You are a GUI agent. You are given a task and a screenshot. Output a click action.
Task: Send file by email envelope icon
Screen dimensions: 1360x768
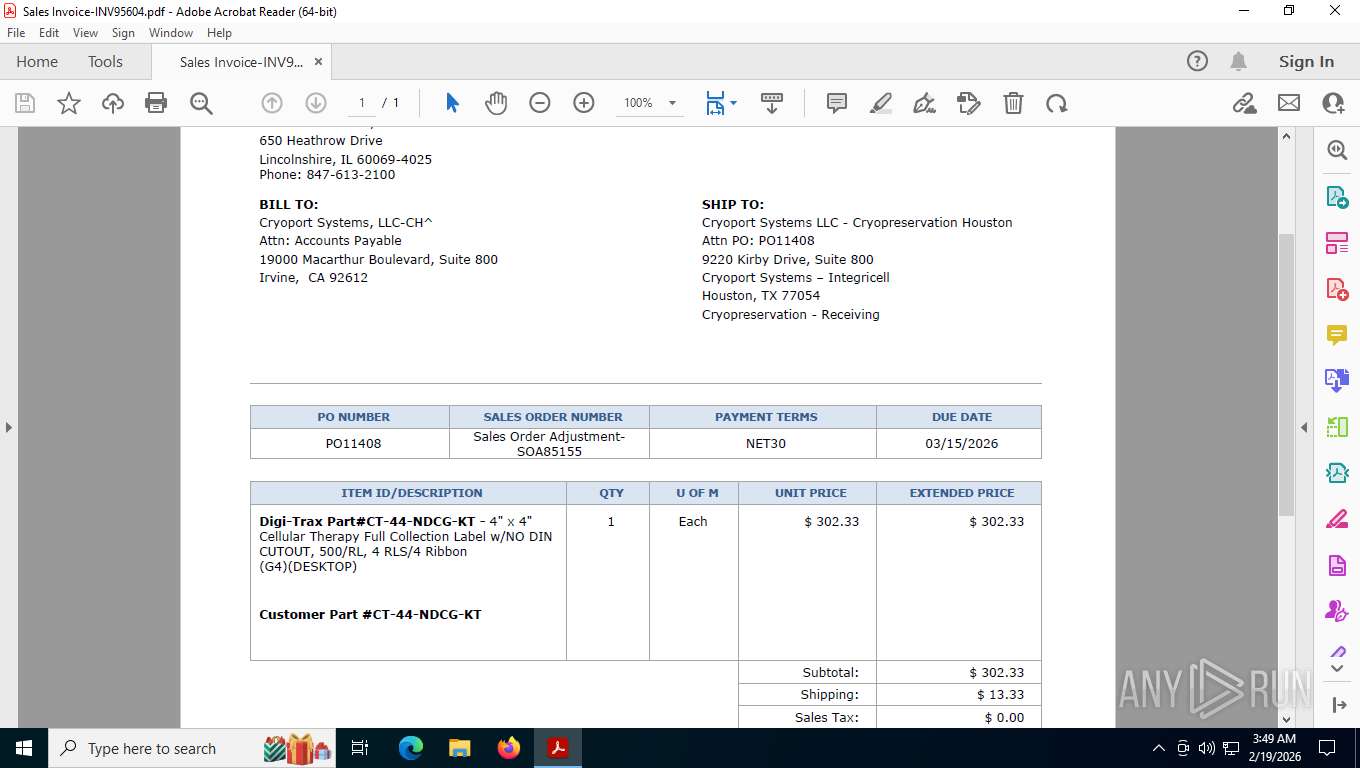click(1289, 103)
